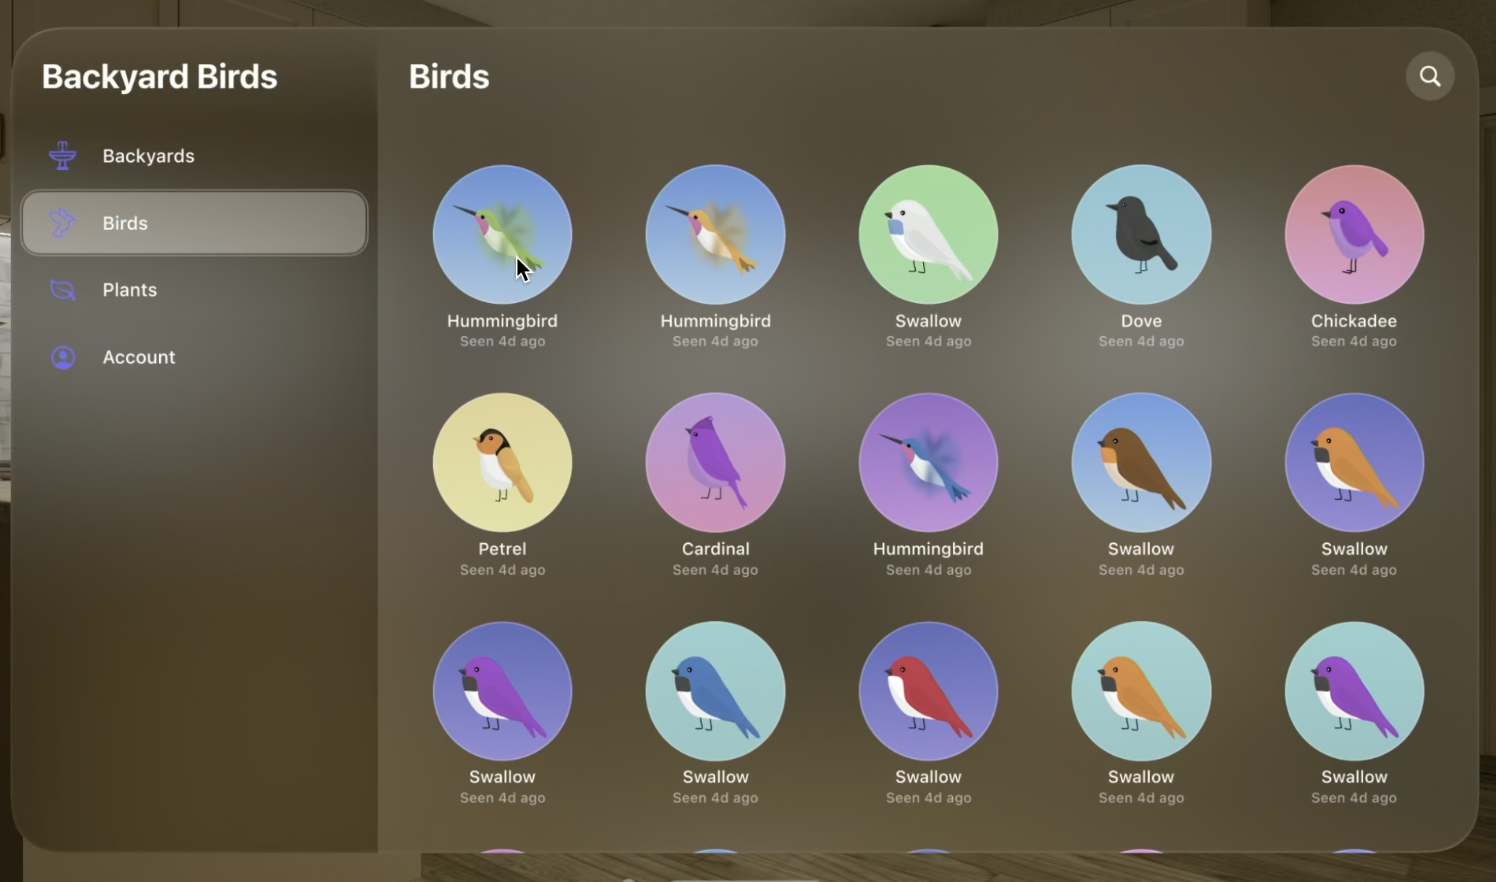Open the purple Chickadee thumbnail

1354,235
